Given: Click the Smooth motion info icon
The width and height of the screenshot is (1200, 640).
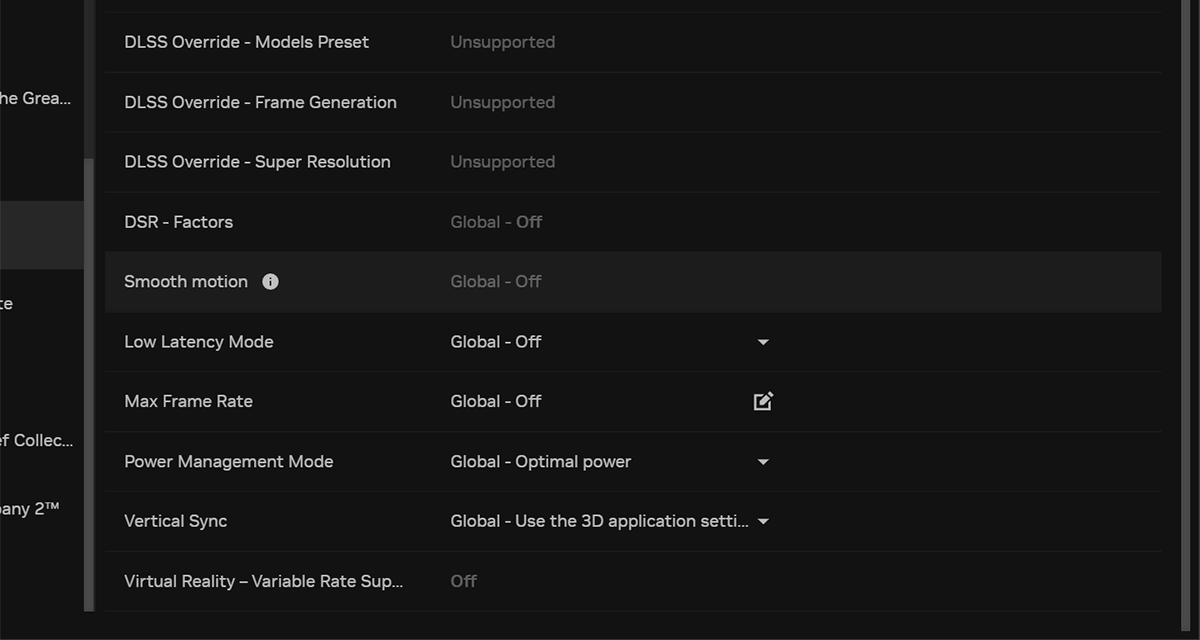Looking at the screenshot, I should click(270, 282).
